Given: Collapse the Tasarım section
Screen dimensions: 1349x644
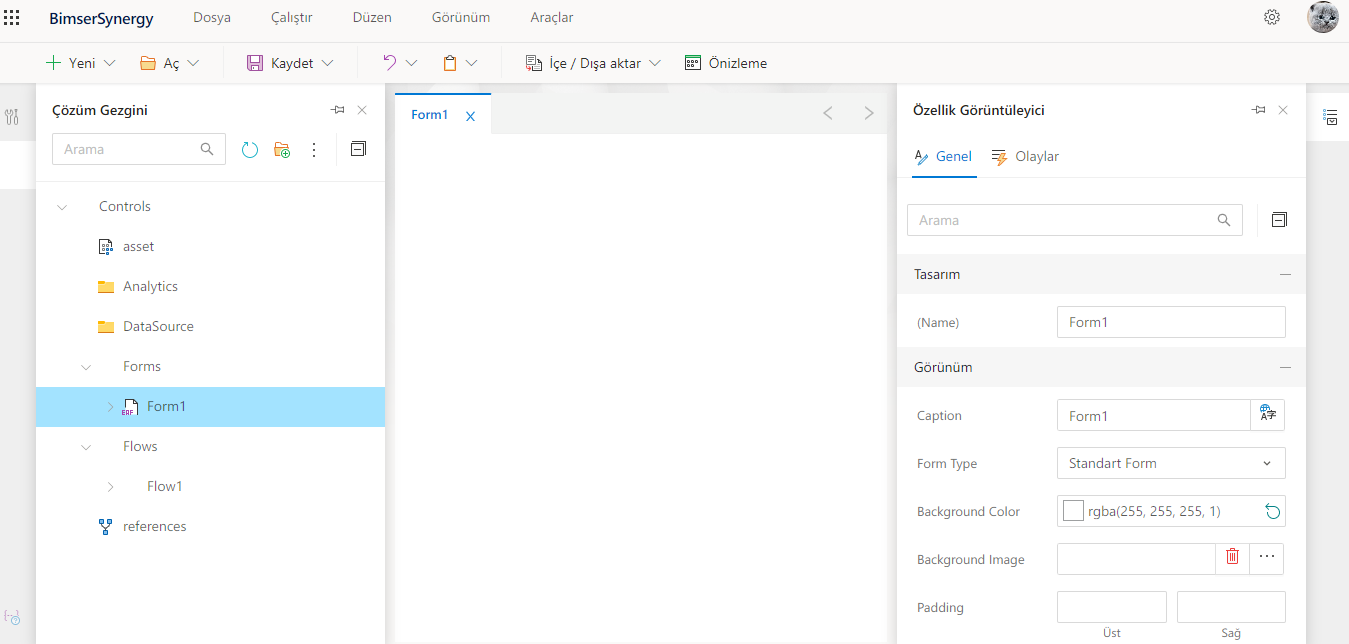Looking at the screenshot, I should tap(1285, 274).
